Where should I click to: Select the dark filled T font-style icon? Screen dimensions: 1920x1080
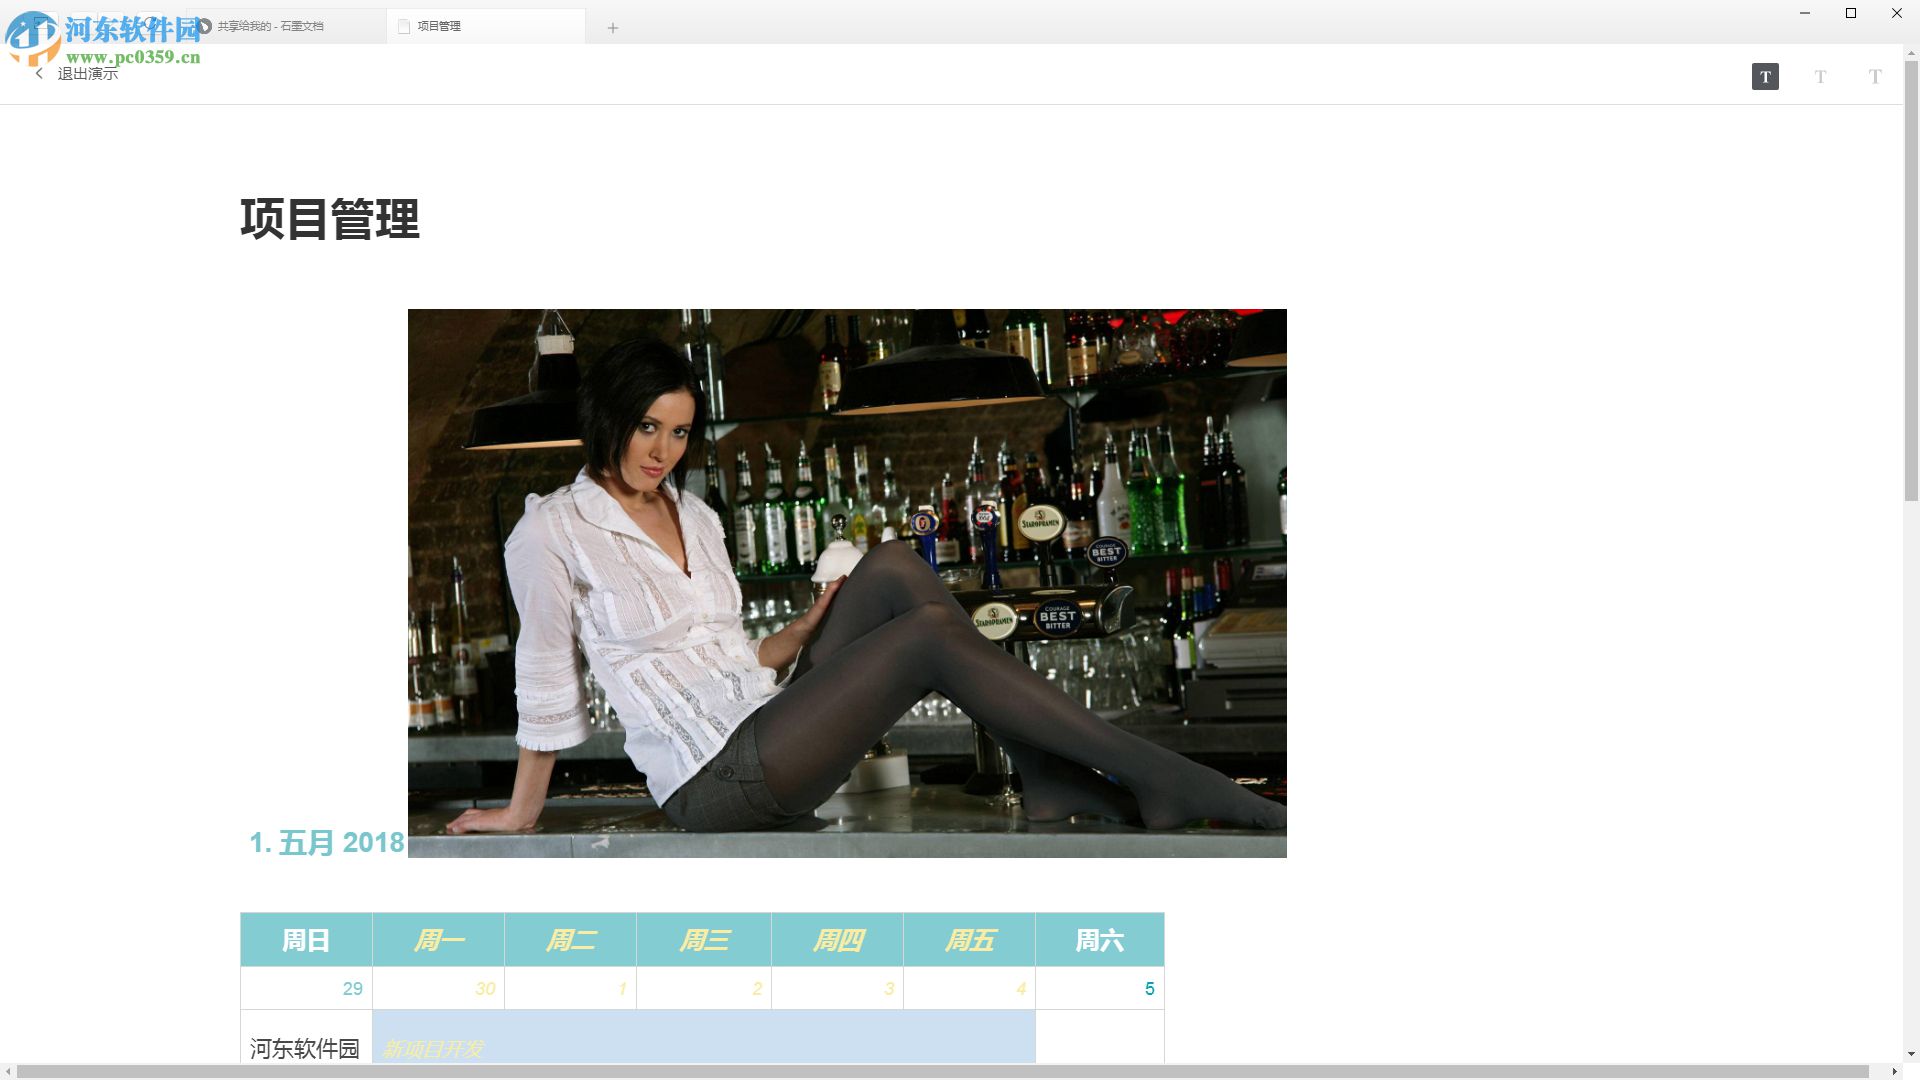pos(1765,76)
